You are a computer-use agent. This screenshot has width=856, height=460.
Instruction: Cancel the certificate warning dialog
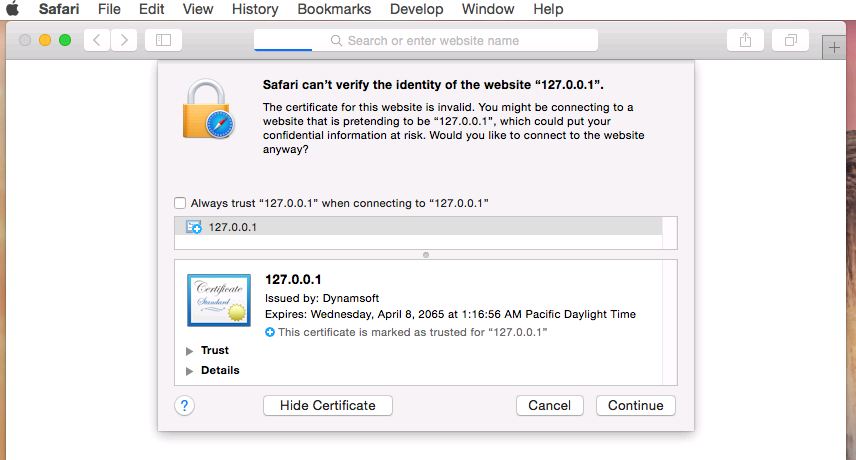549,405
